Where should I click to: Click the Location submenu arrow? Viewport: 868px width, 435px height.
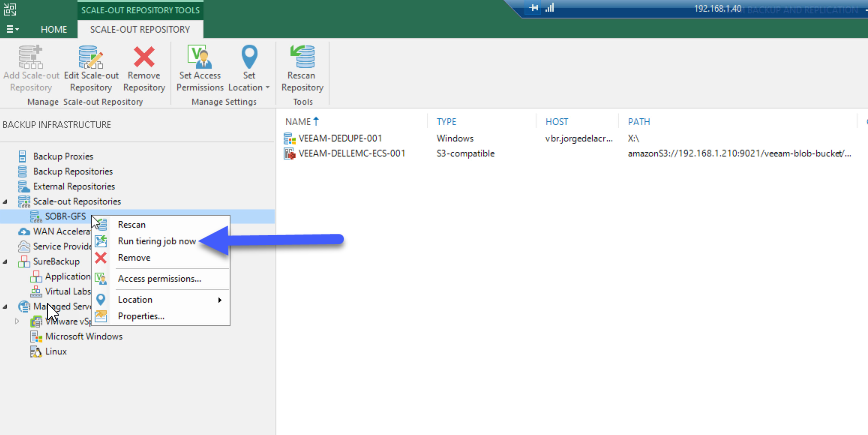[220, 300]
